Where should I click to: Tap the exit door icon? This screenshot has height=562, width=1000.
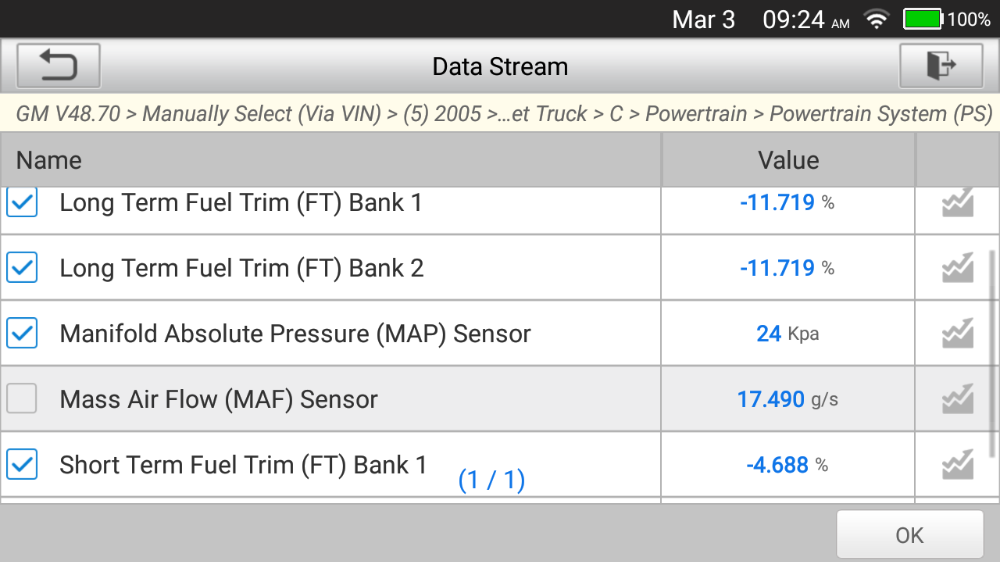(x=941, y=67)
